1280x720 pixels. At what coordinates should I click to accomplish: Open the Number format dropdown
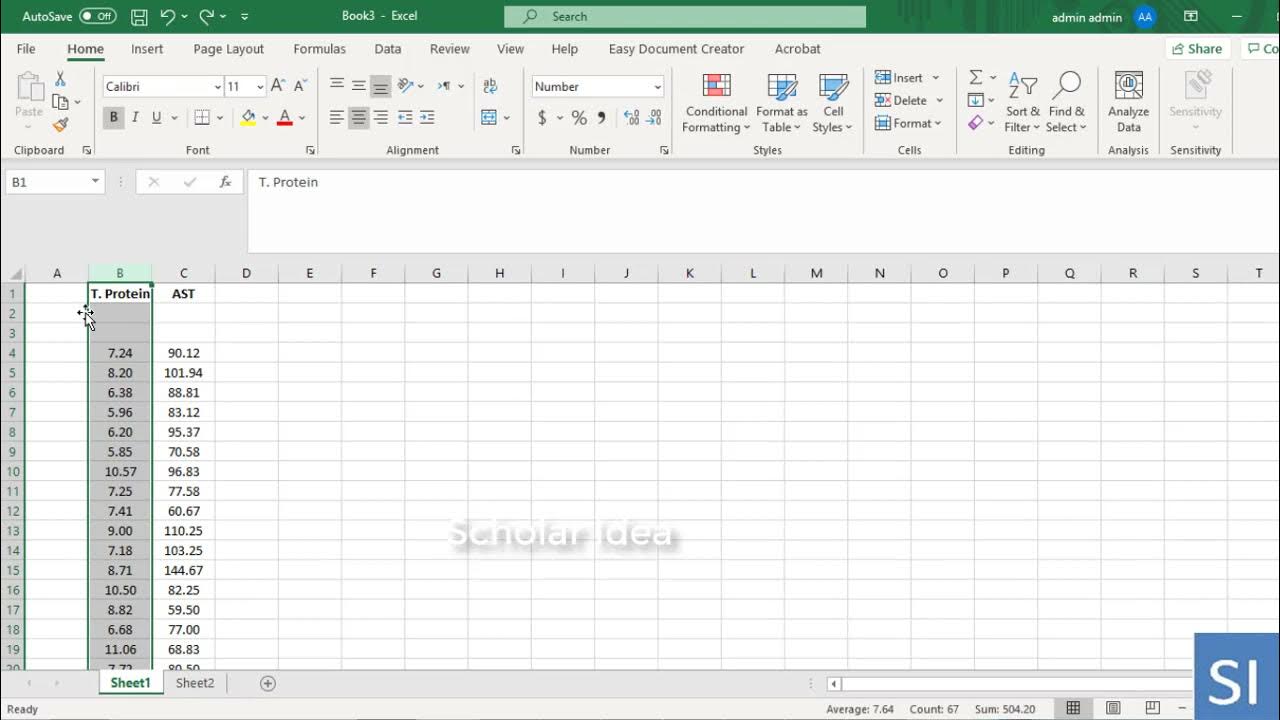pos(657,87)
